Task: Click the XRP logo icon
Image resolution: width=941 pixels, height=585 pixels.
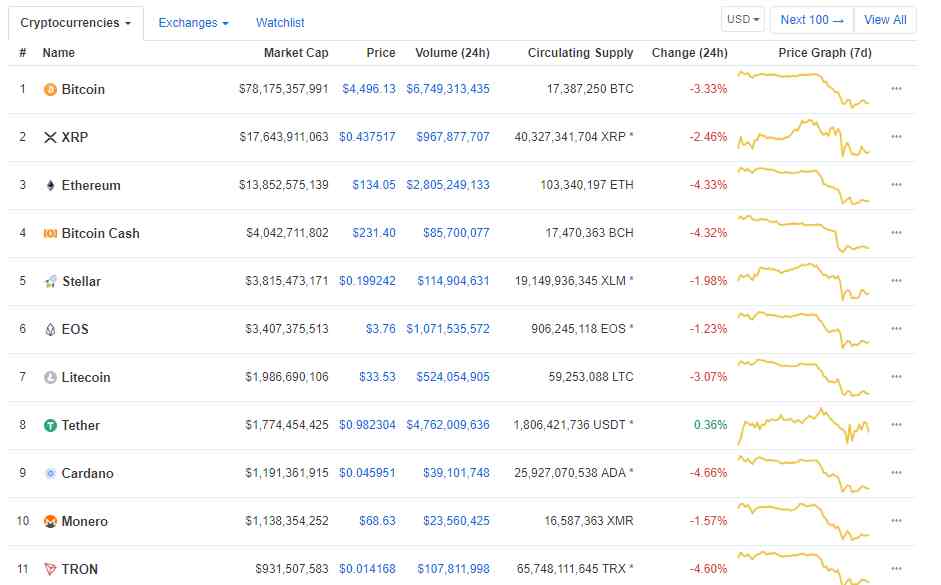Action: pos(50,138)
